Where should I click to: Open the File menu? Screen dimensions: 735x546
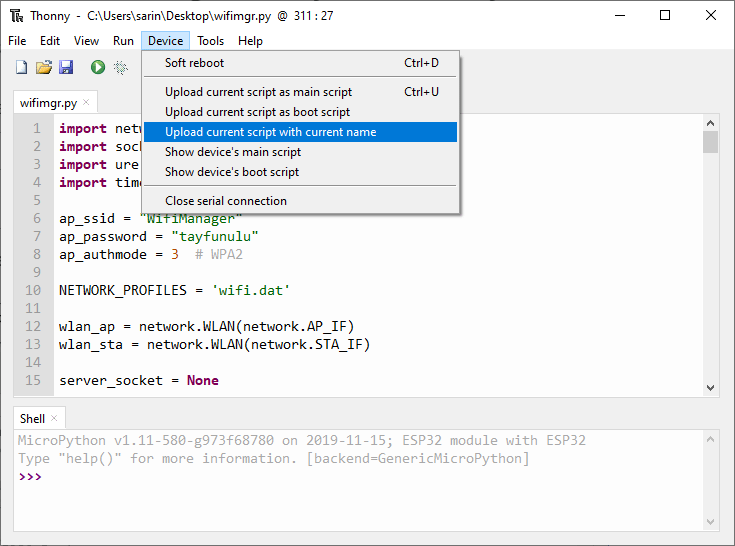coord(17,41)
